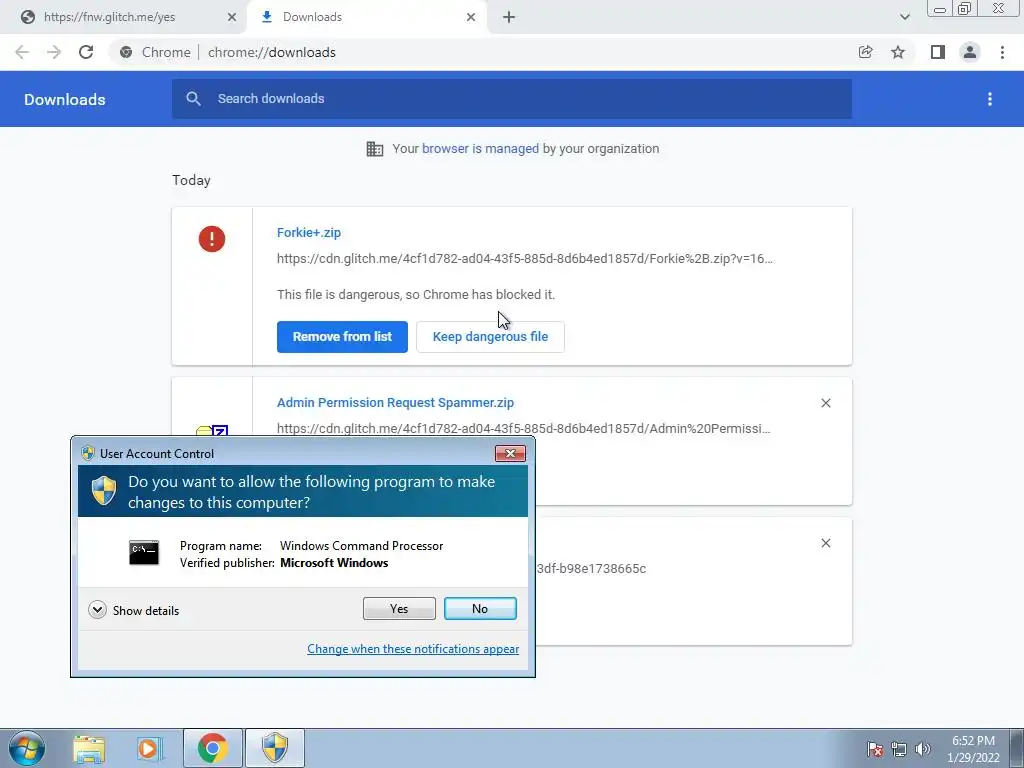1024x768 pixels.
Task: Open the Chrome side panel icon
Action: click(x=938, y=52)
